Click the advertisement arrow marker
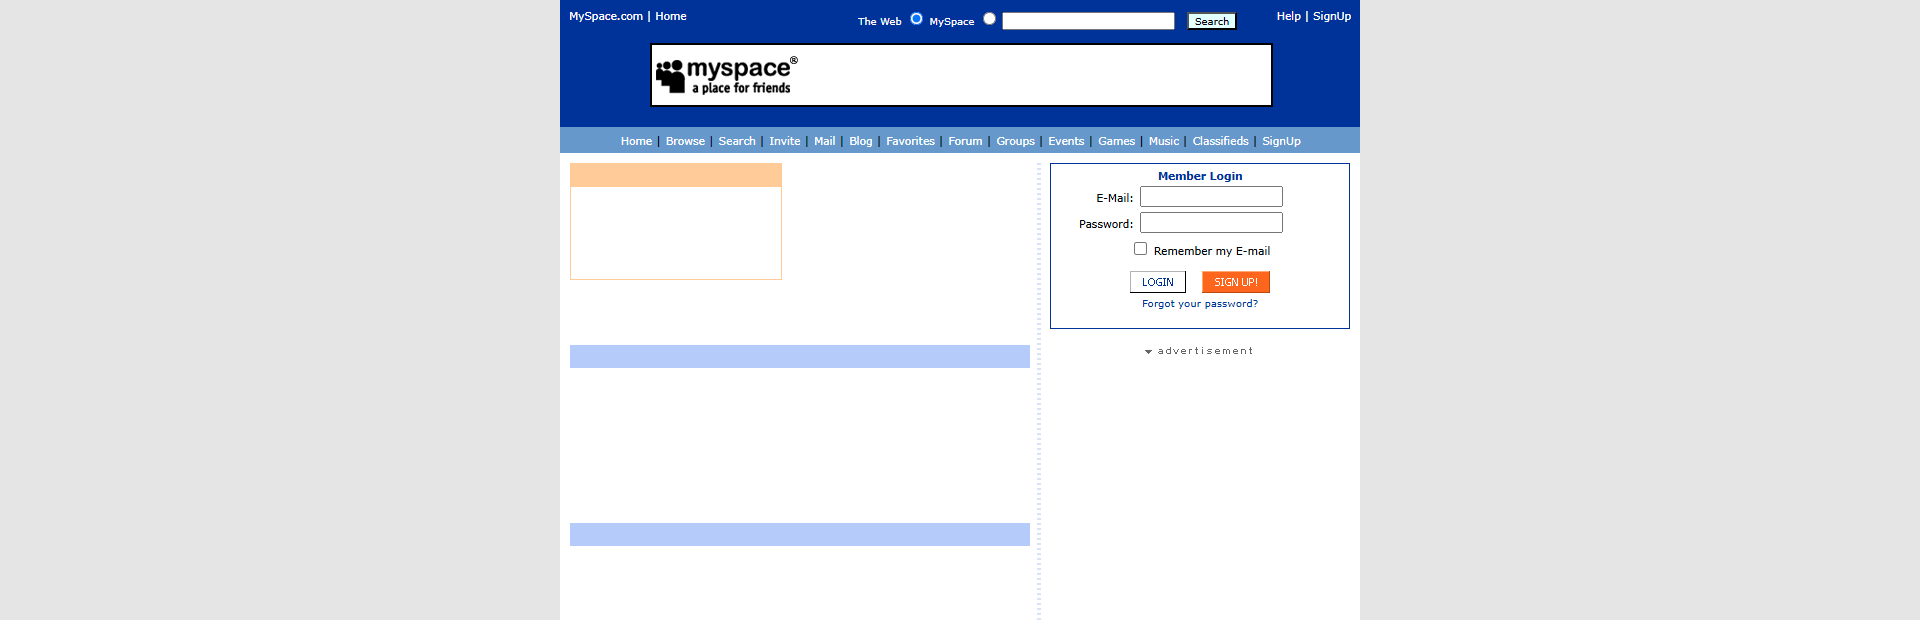Image resolution: width=1920 pixels, height=620 pixels. [1148, 352]
